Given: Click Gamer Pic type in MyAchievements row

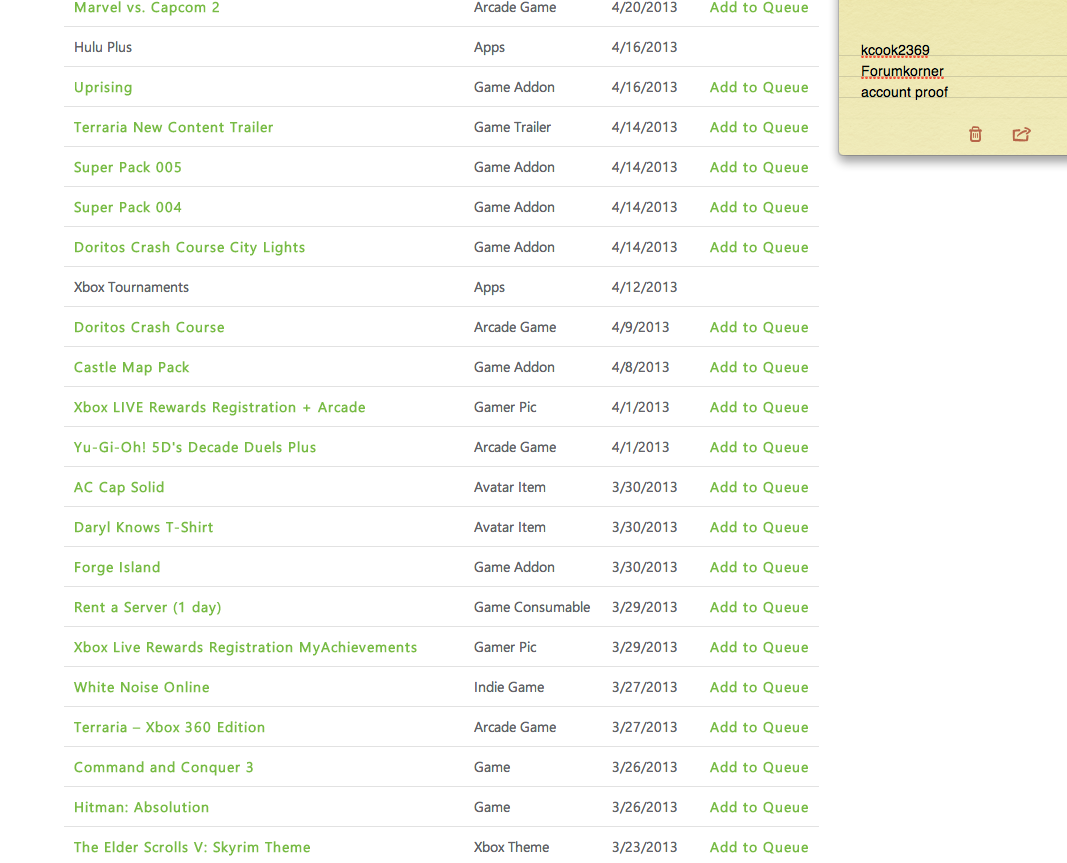Looking at the screenshot, I should [x=504, y=647].
